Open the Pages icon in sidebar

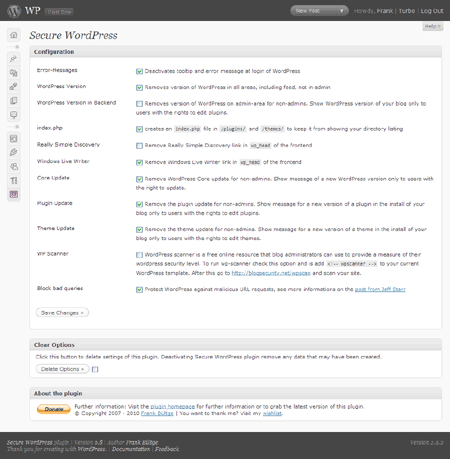14,101
